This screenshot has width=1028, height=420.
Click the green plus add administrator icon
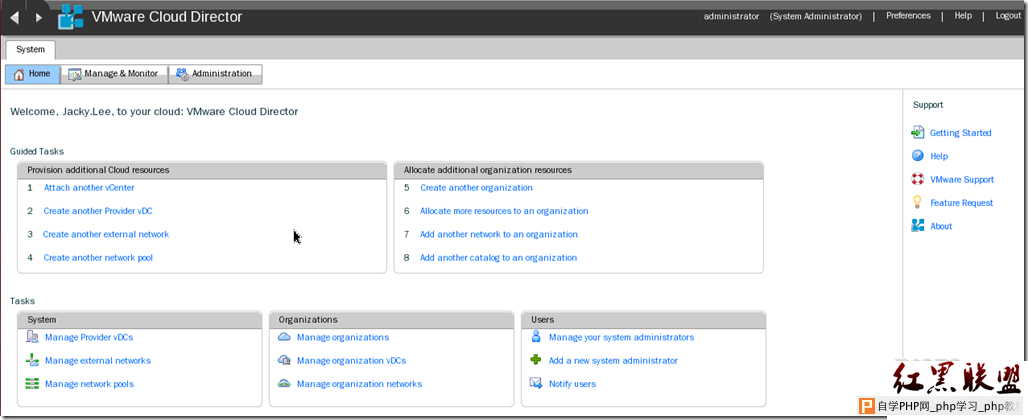536,360
